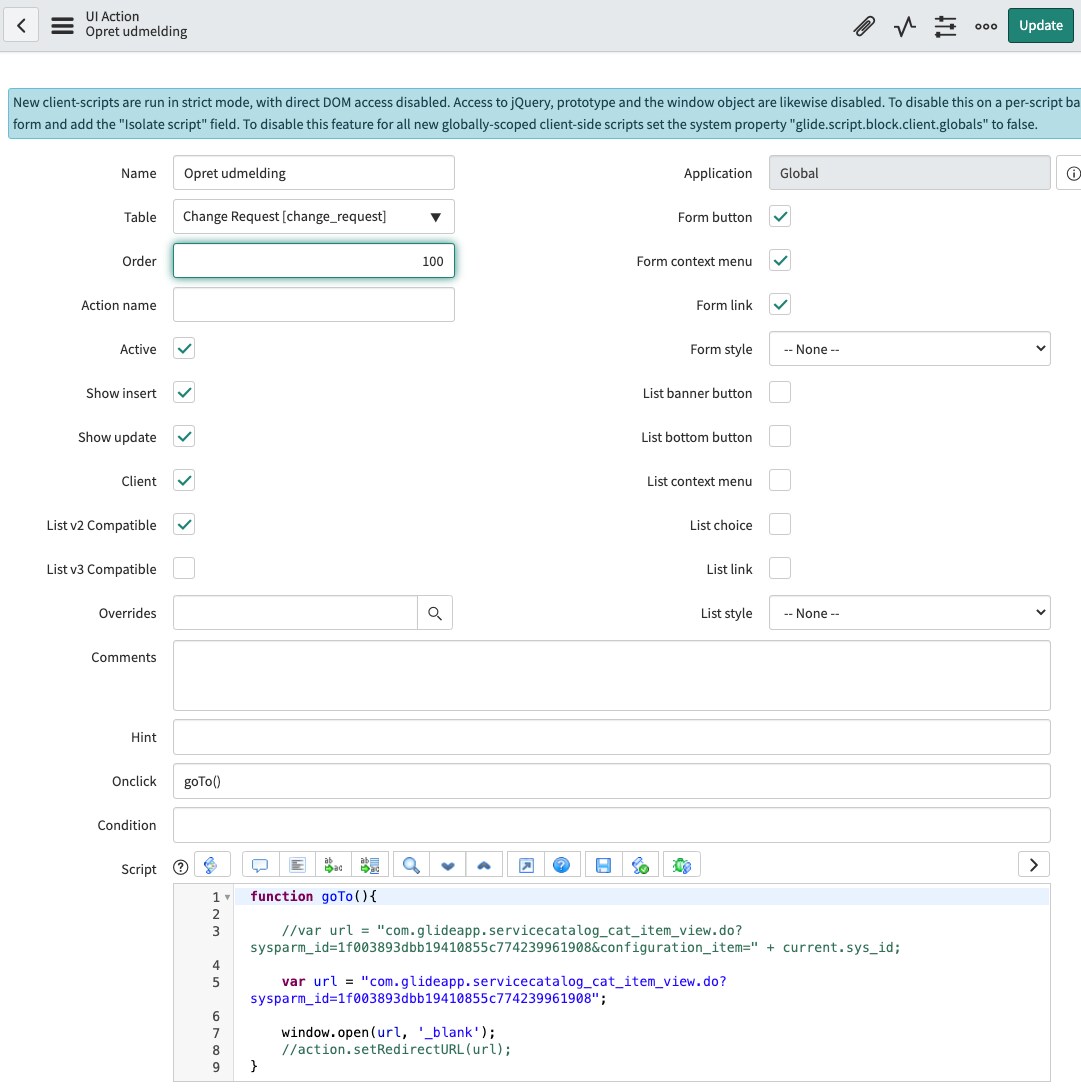
Task: Click into the Action name field
Action: click(x=313, y=305)
